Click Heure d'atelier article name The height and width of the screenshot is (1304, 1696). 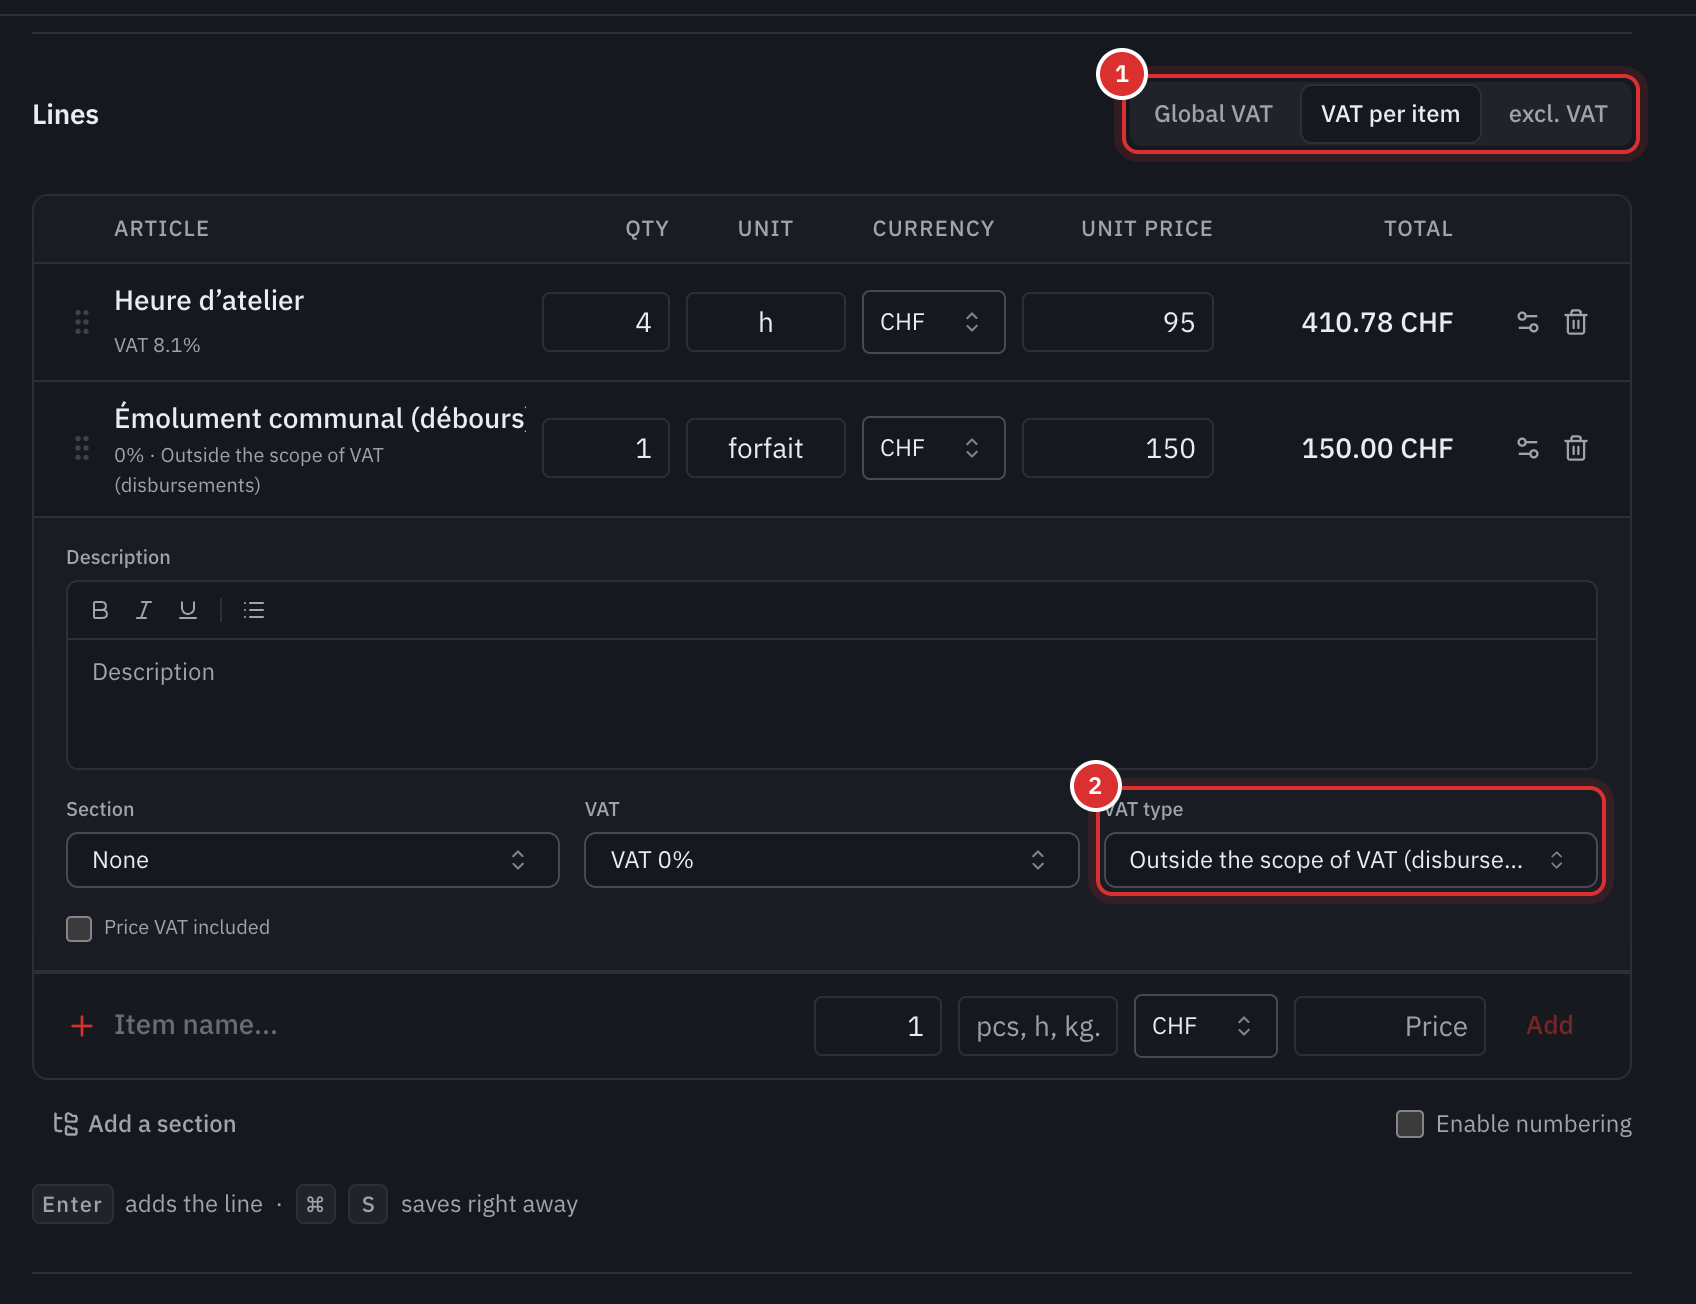click(x=209, y=300)
